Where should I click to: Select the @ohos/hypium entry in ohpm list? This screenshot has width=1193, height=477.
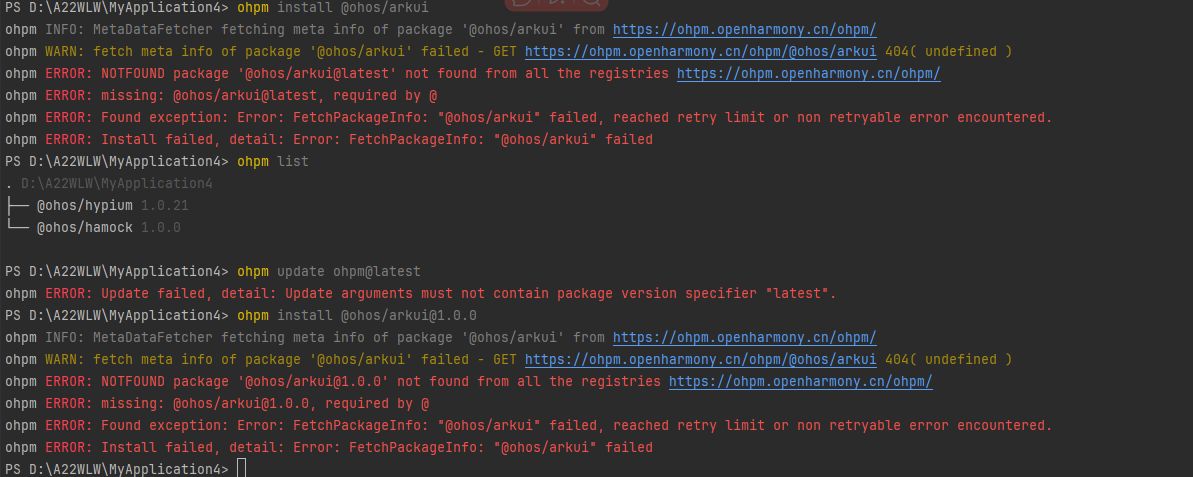pos(84,205)
